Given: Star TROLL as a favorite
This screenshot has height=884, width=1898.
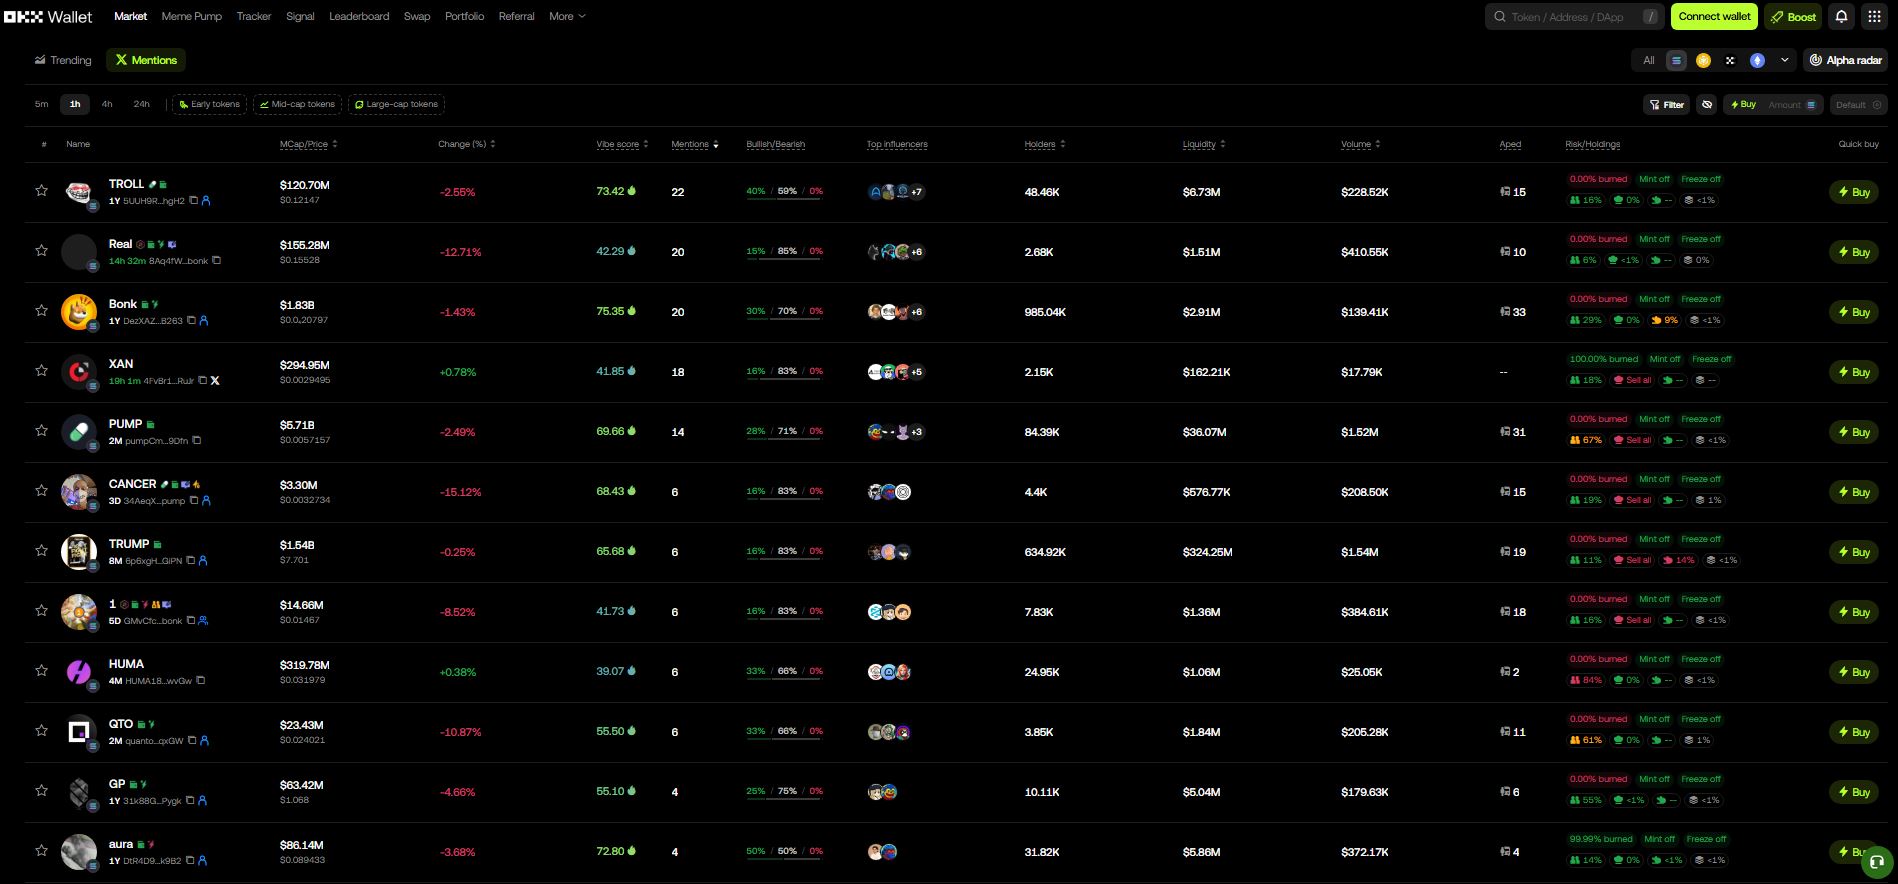Looking at the screenshot, I should coord(41,191).
